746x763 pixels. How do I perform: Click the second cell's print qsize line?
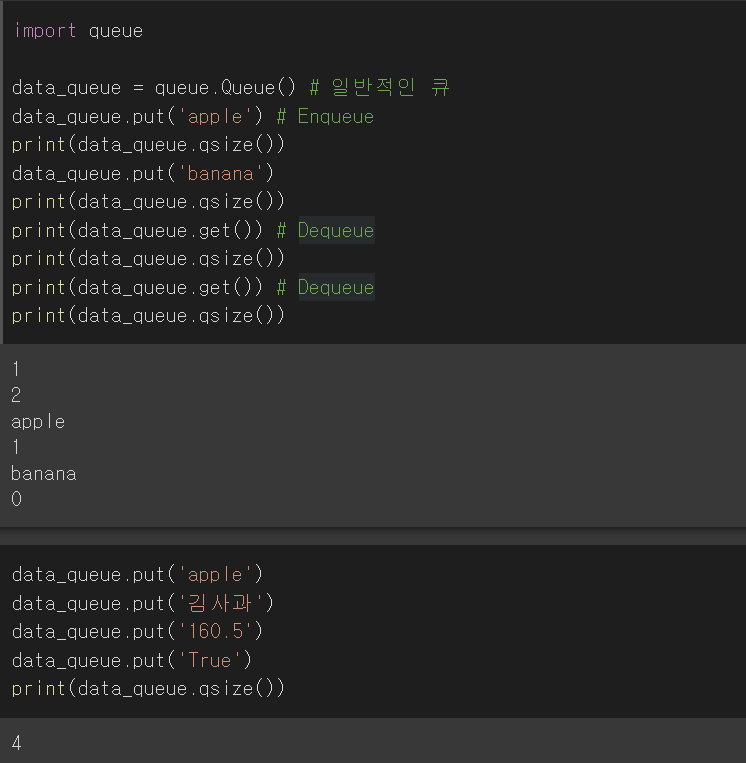pos(148,689)
